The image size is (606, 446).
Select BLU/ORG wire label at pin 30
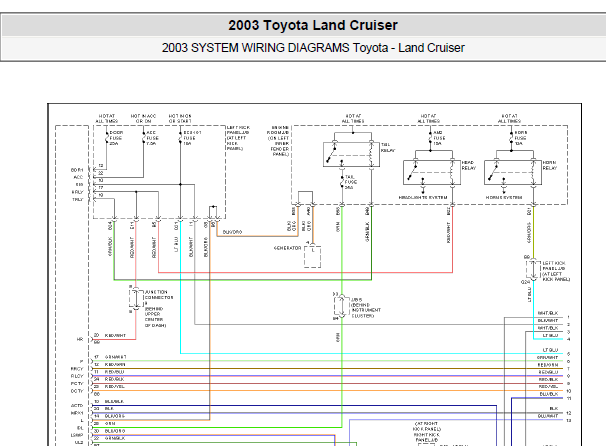click(x=115, y=431)
